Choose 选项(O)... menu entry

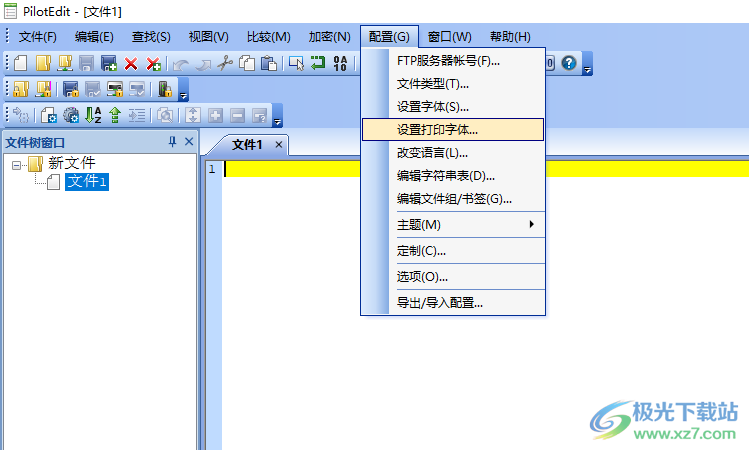(x=453, y=276)
